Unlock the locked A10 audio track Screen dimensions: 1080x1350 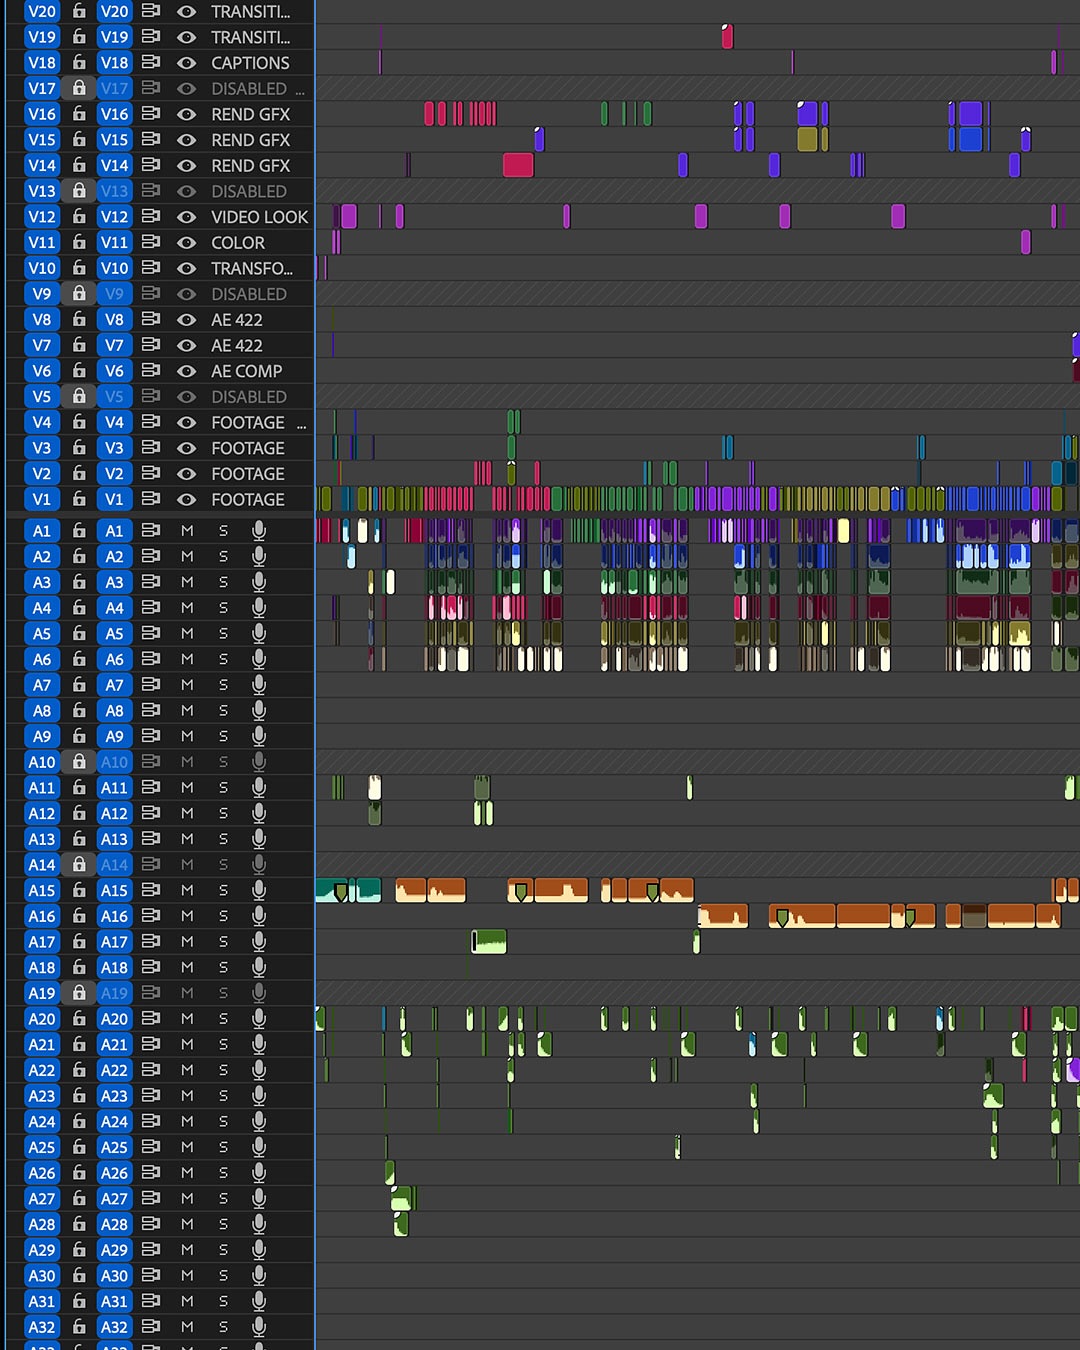pos(79,762)
